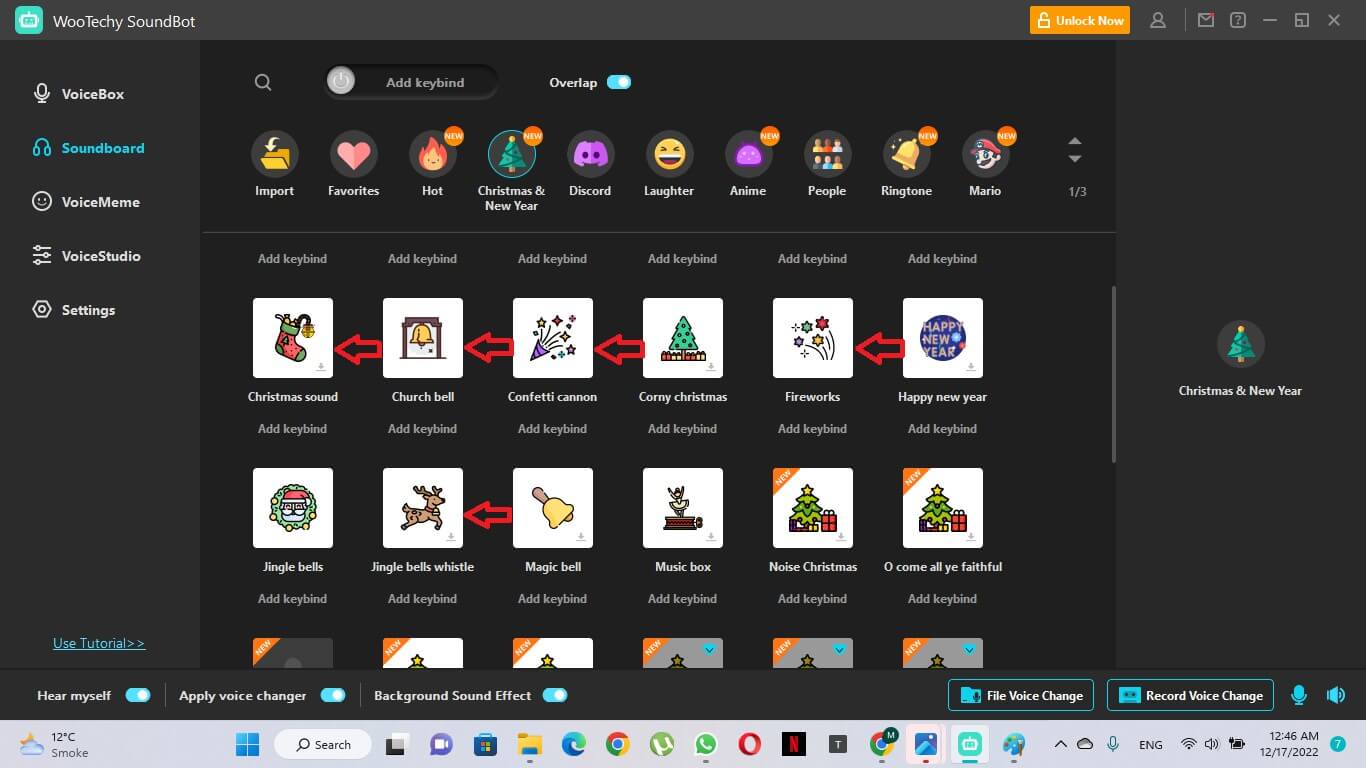Open the Use Tutorial link
The width and height of the screenshot is (1366, 768).
(x=99, y=643)
